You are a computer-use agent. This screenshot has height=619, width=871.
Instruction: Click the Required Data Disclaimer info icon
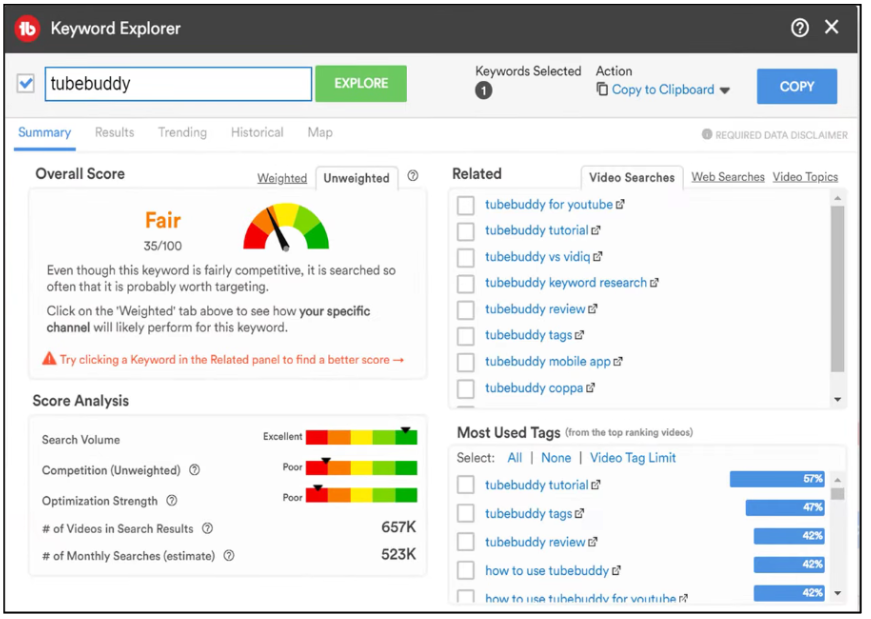[x=707, y=134]
